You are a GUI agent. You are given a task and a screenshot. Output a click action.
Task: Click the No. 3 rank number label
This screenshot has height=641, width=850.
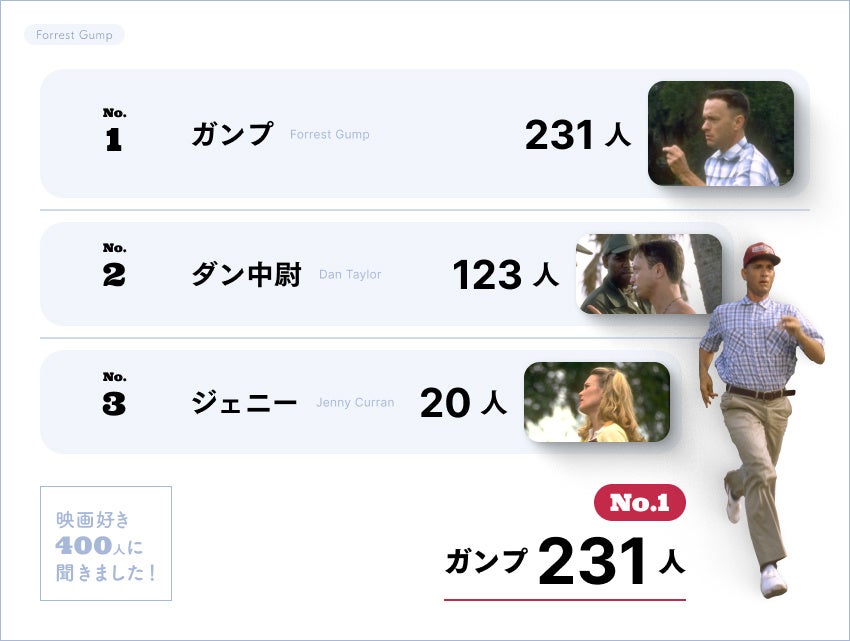click(x=114, y=395)
